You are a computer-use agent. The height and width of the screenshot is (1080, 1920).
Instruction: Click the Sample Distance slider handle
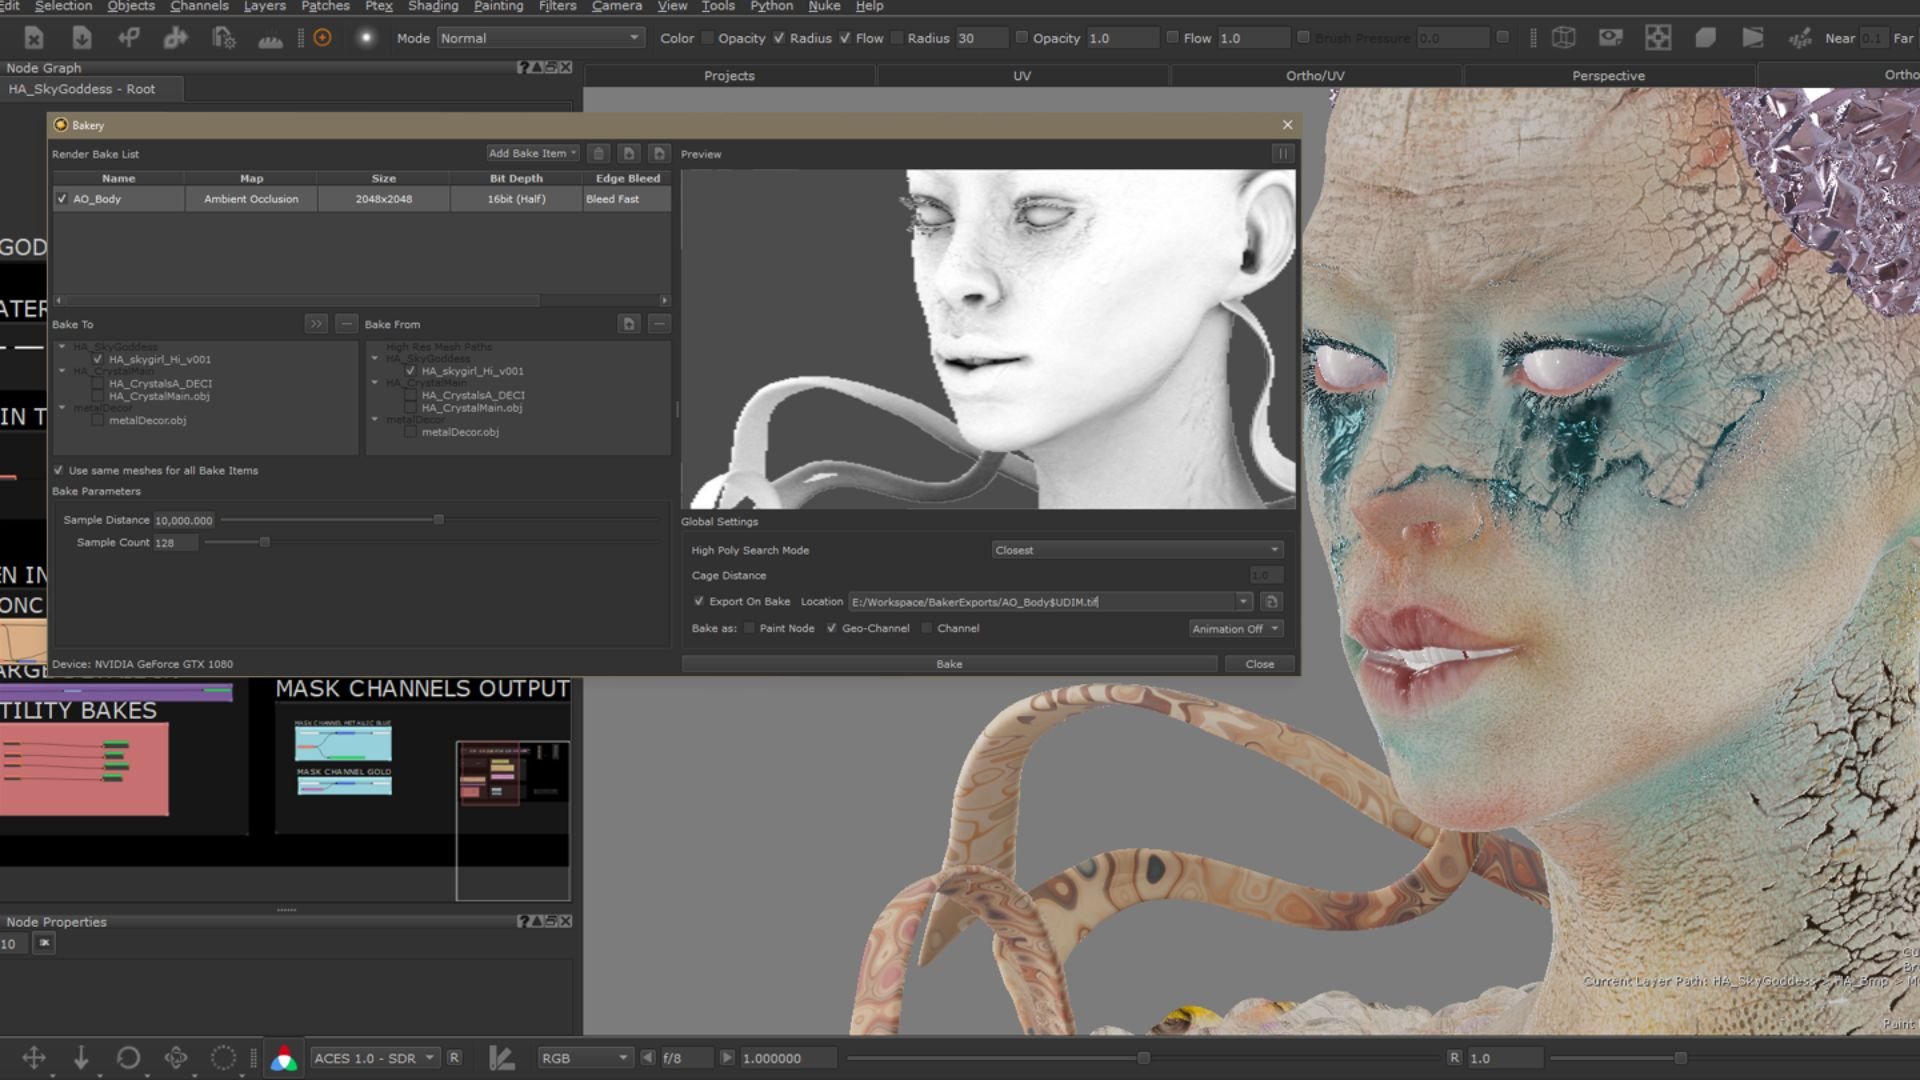pyautogui.click(x=438, y=520)
